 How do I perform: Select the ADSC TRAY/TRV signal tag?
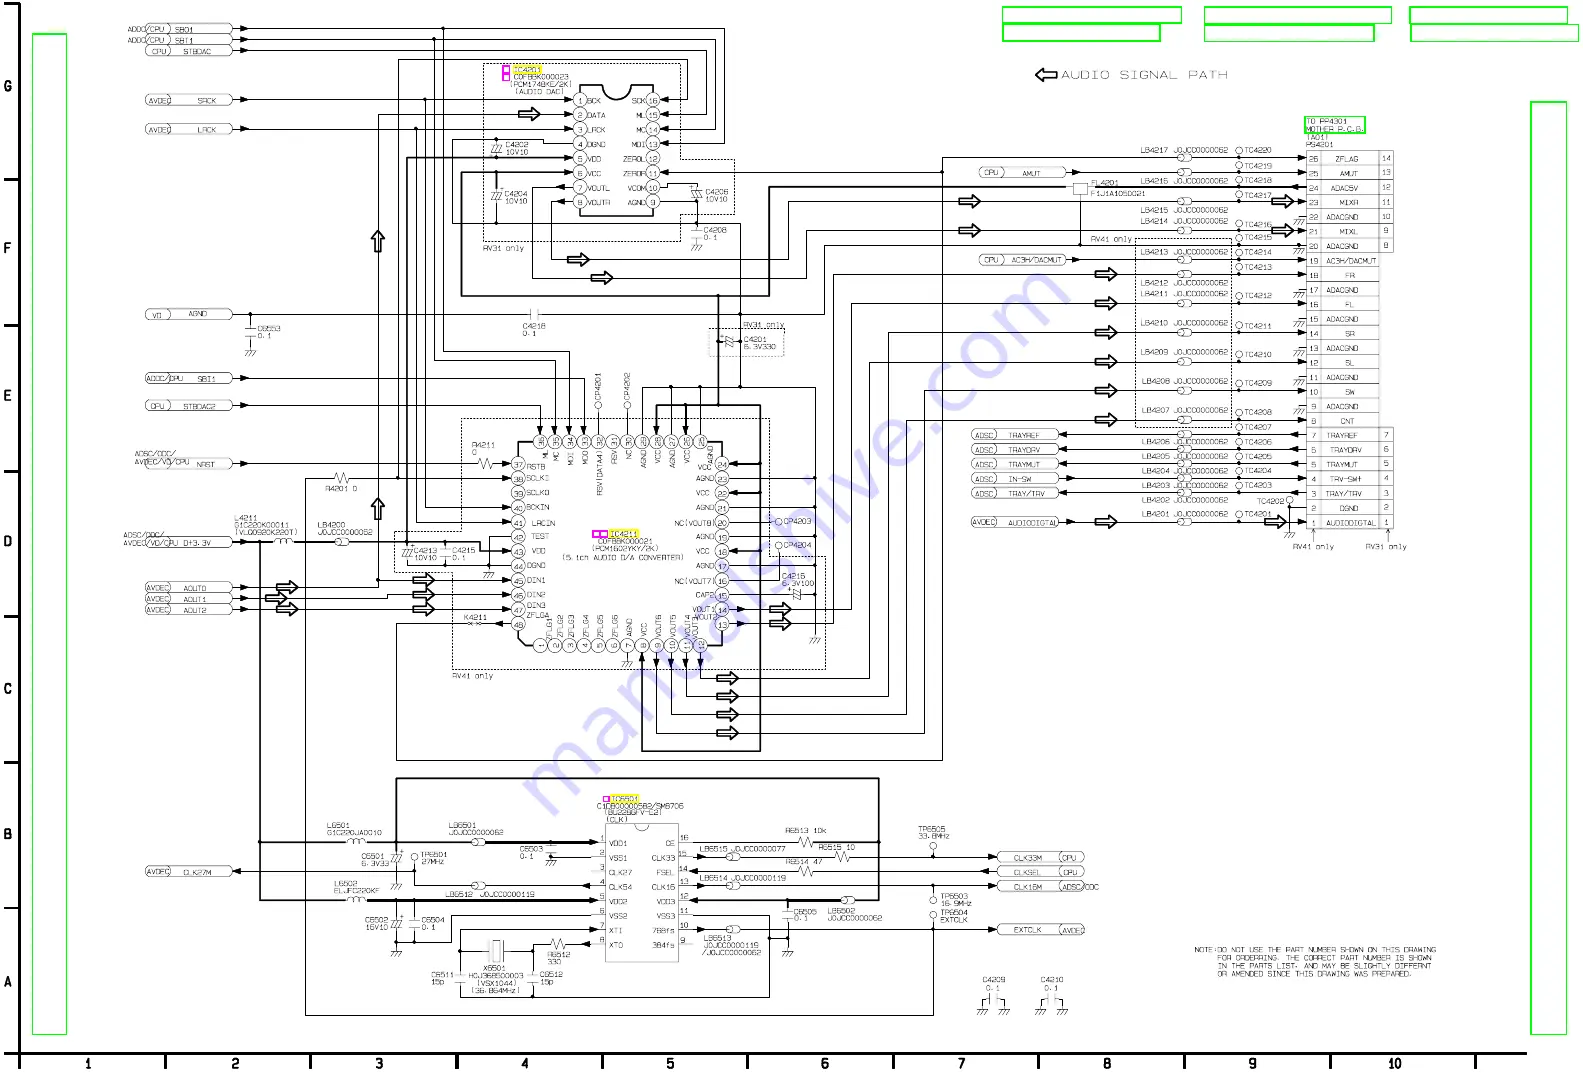[x=1013, y=493]
